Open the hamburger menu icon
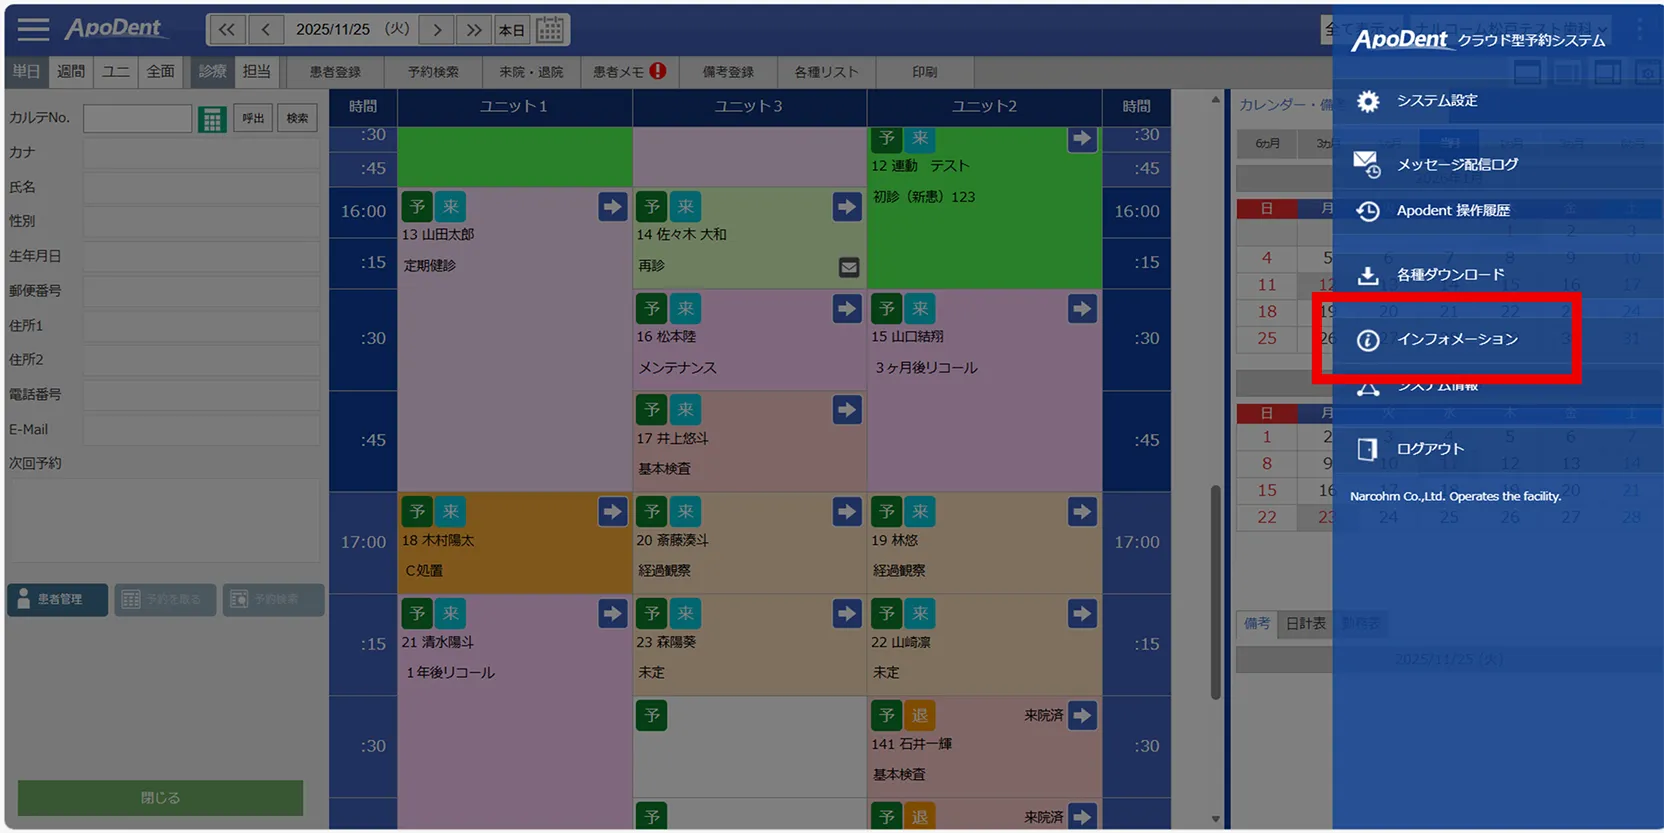1664x833 pixels. click(x=33, y=29)
